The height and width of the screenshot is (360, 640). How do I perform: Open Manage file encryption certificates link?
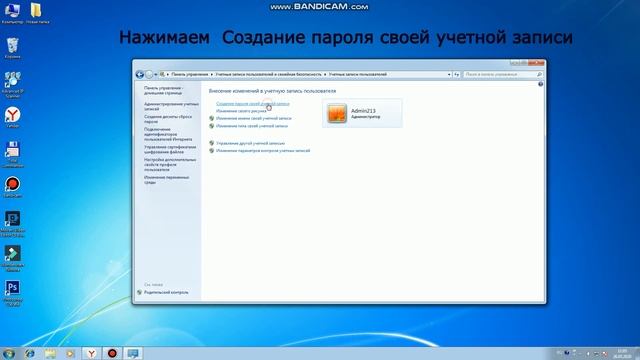[x=170, y=149]
